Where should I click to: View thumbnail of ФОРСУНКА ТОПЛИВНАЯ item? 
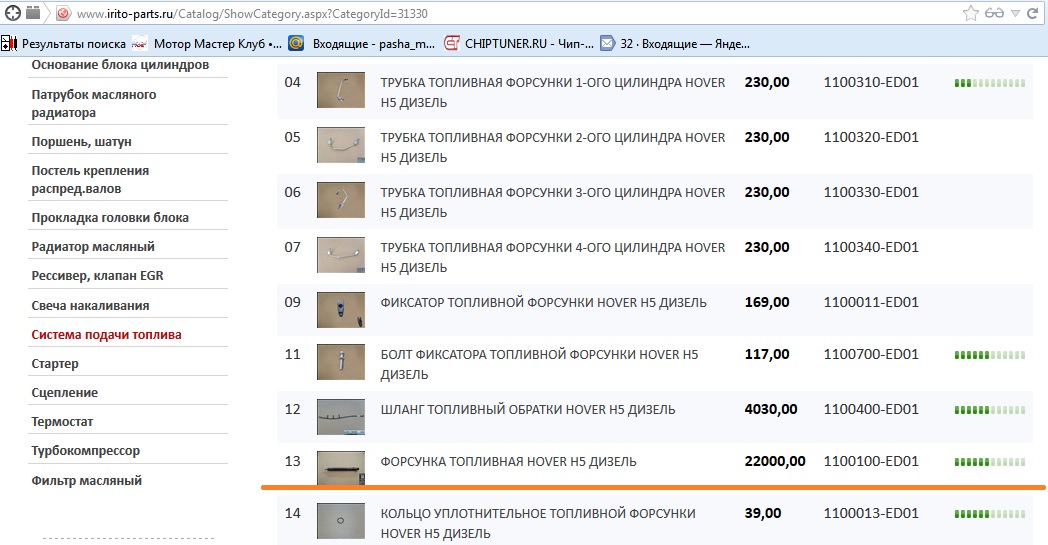[341, 467]
